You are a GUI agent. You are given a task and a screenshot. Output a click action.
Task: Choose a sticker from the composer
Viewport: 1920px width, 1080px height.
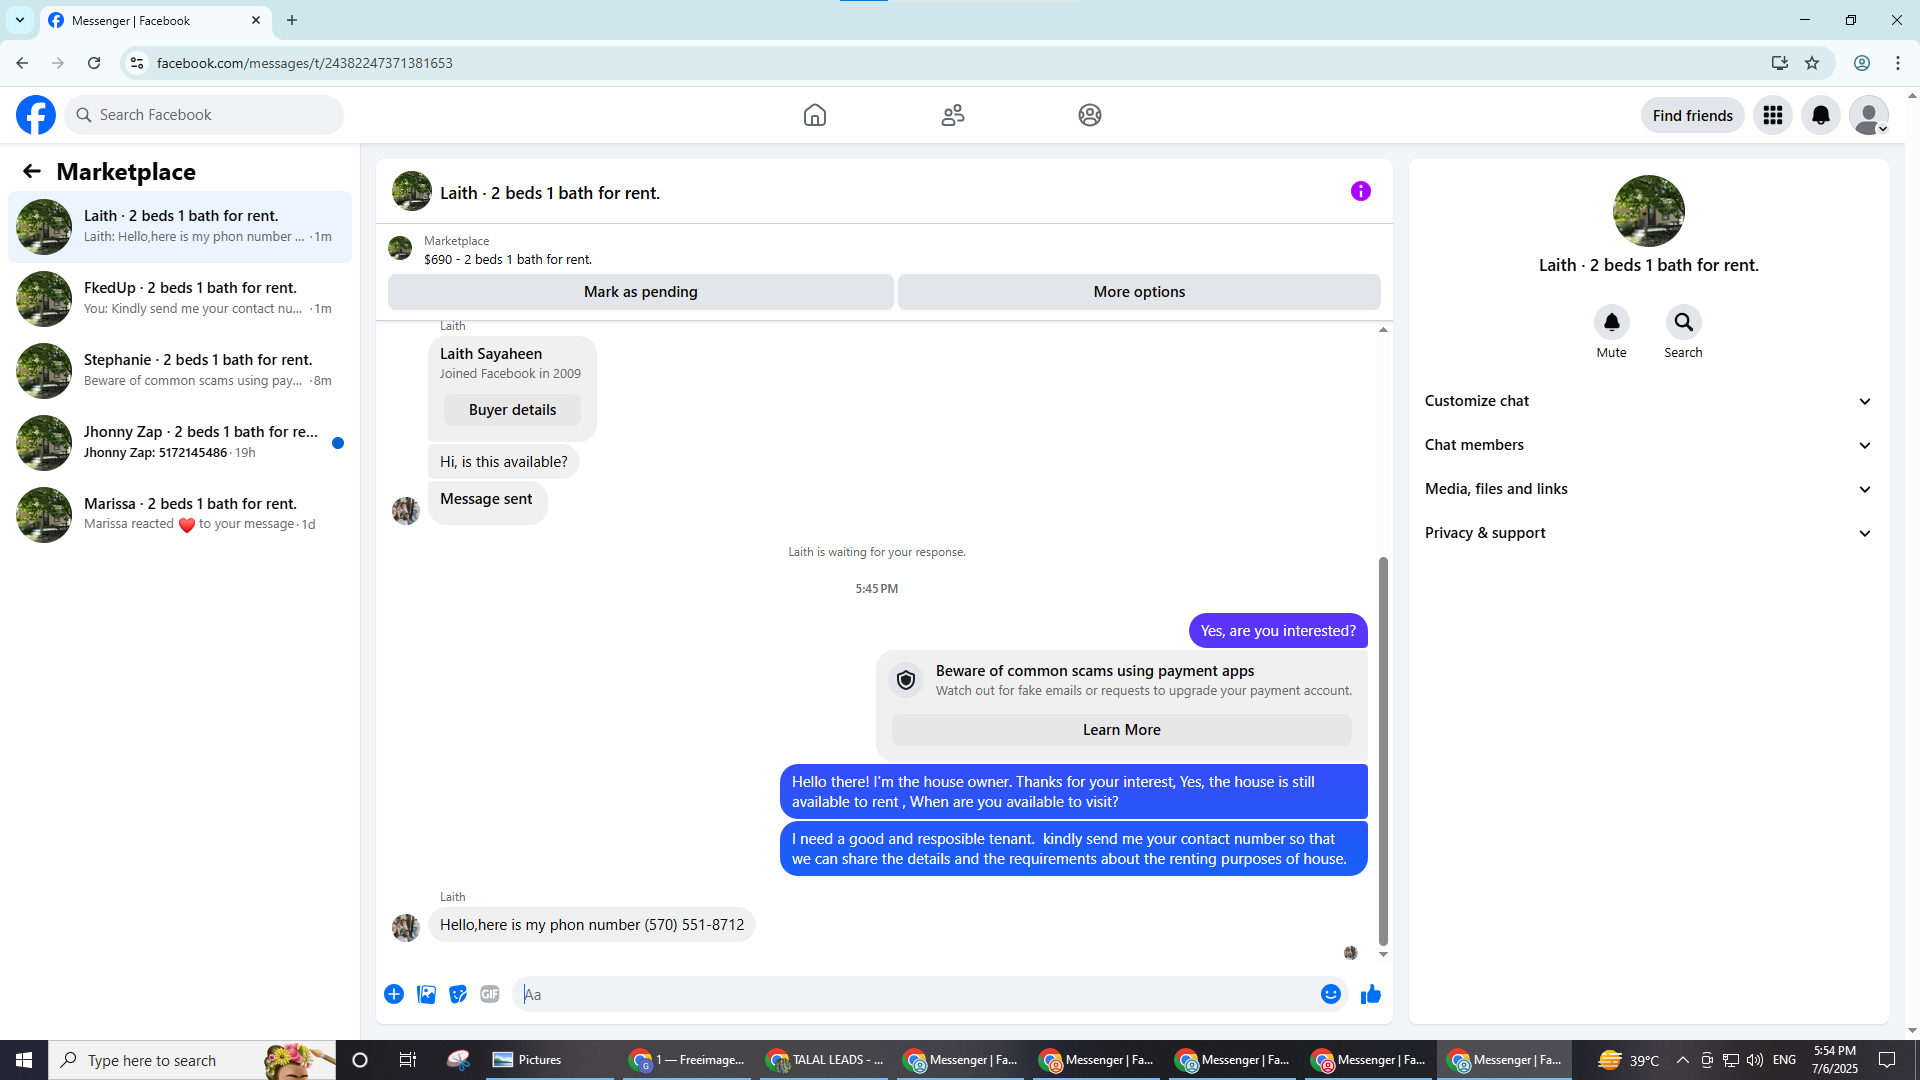pyautogui.click(x=458, y=994)
